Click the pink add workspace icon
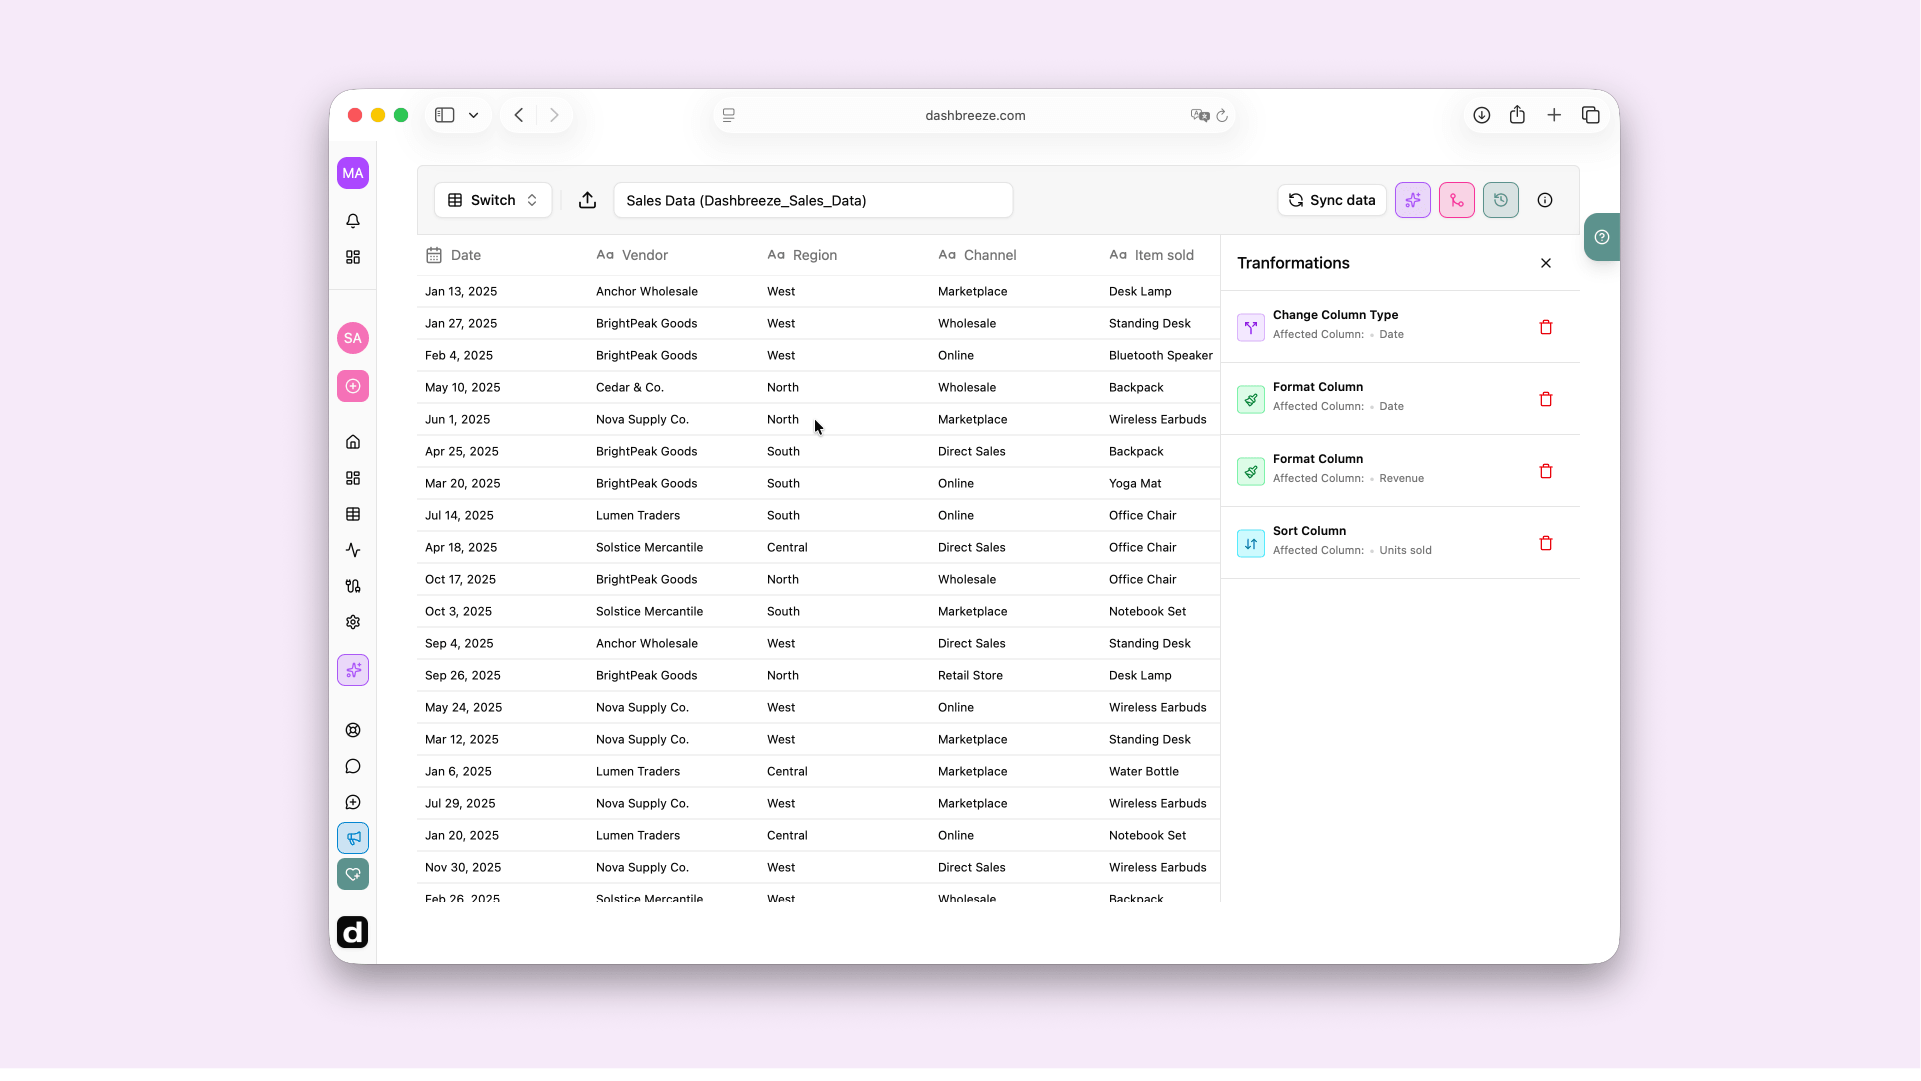 (x=353, y=386)
